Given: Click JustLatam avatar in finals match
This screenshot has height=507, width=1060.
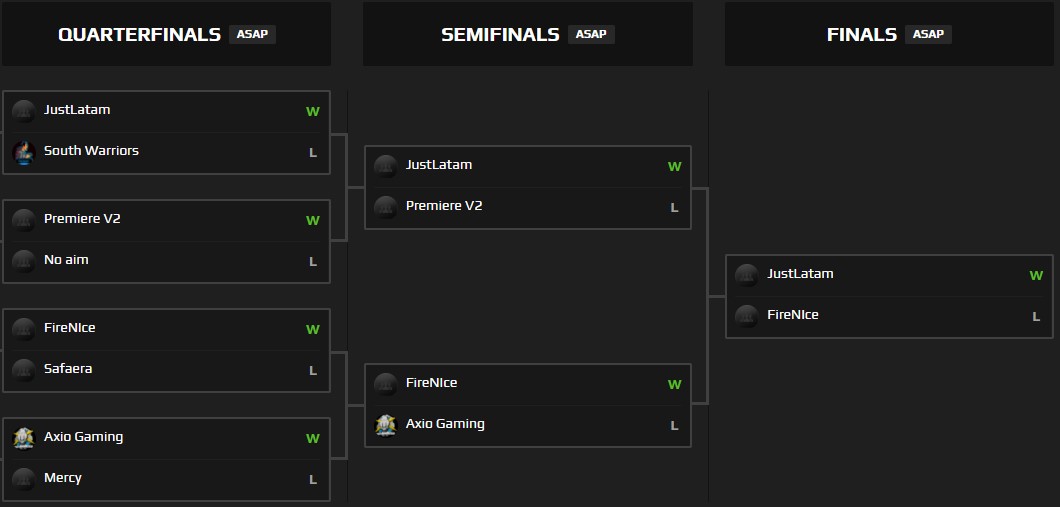Looking at the screenshot, I should click(x=747, y=275).
